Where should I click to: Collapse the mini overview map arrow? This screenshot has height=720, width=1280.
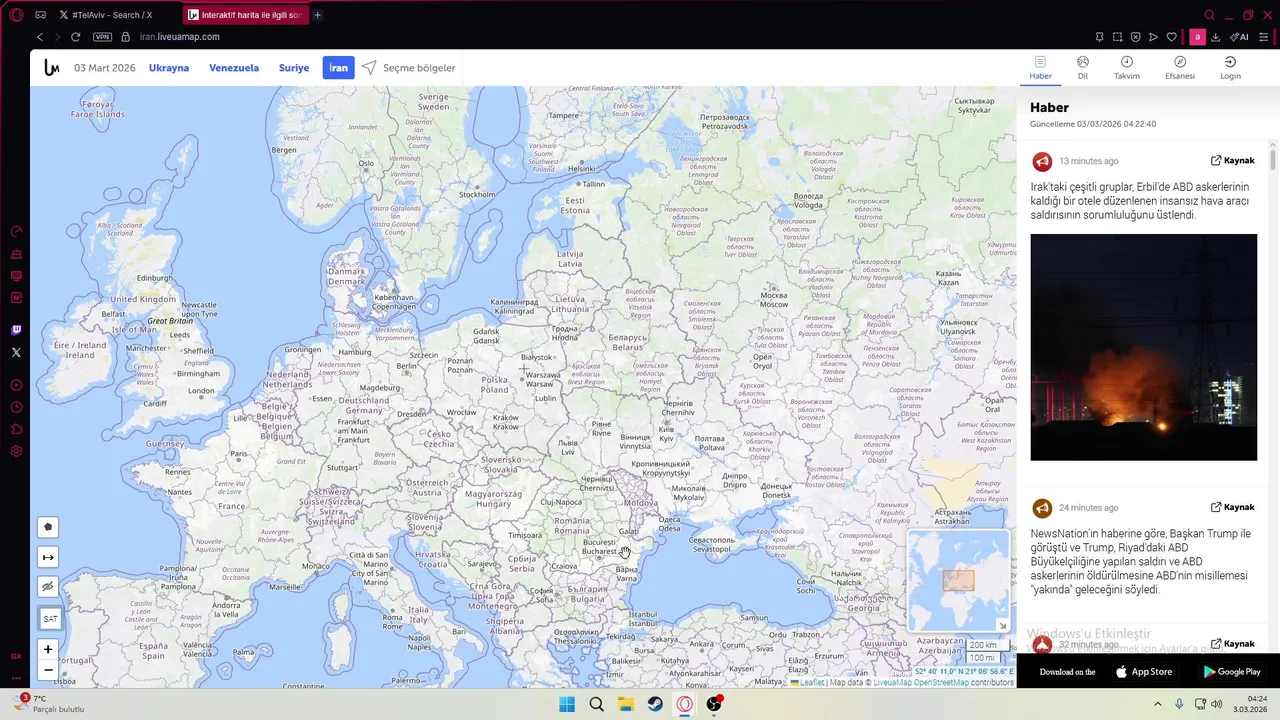click(x=1003, y=626)
